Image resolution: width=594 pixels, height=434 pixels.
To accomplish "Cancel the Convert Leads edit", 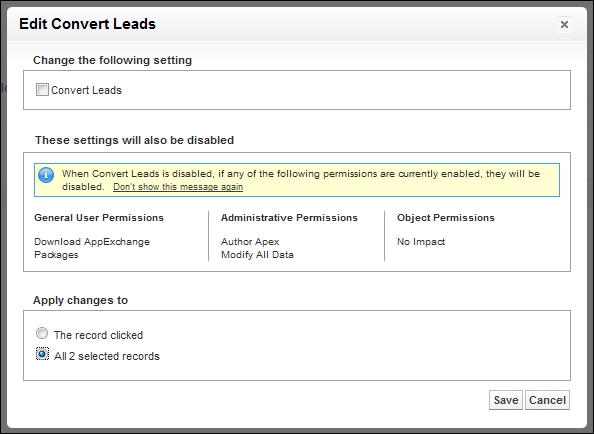I will click(x=547, y=400).
